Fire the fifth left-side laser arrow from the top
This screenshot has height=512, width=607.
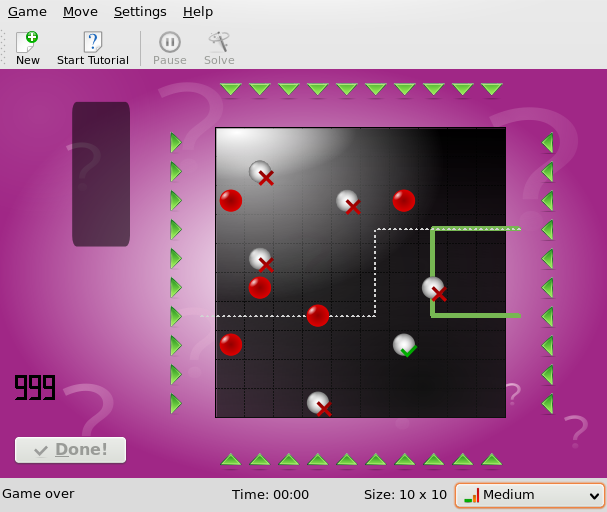(x=176, y=259)
